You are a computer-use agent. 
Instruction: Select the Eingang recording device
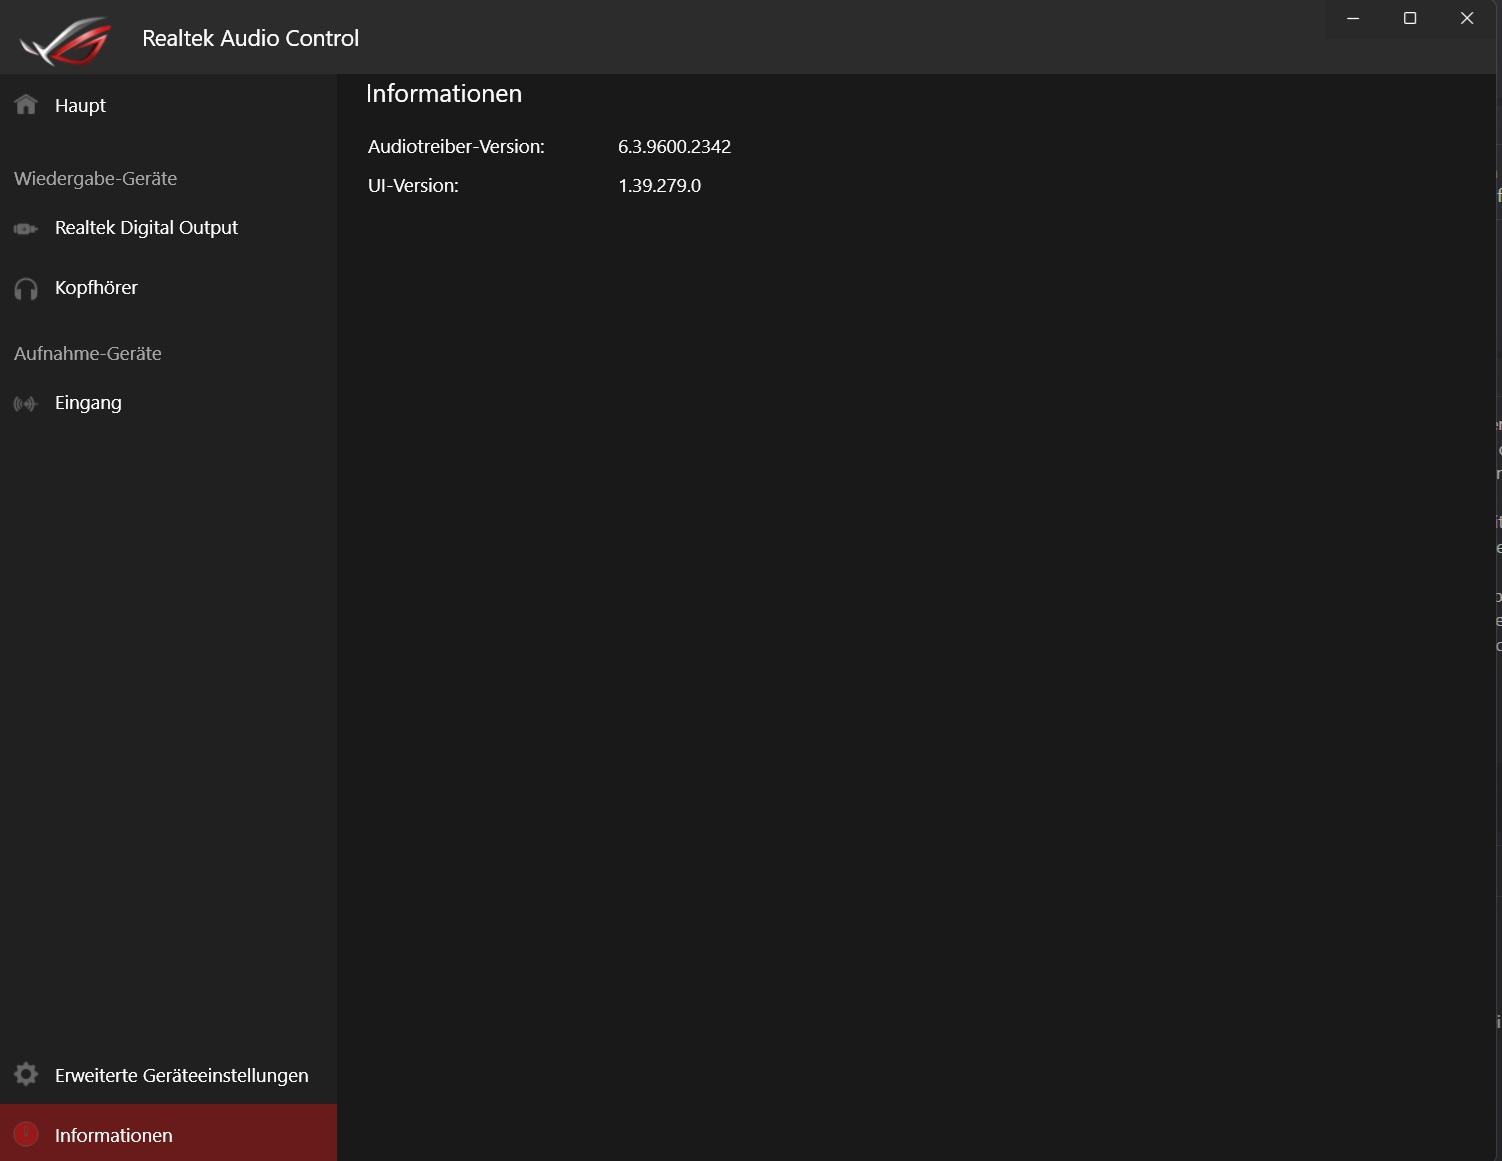point(168,403)
